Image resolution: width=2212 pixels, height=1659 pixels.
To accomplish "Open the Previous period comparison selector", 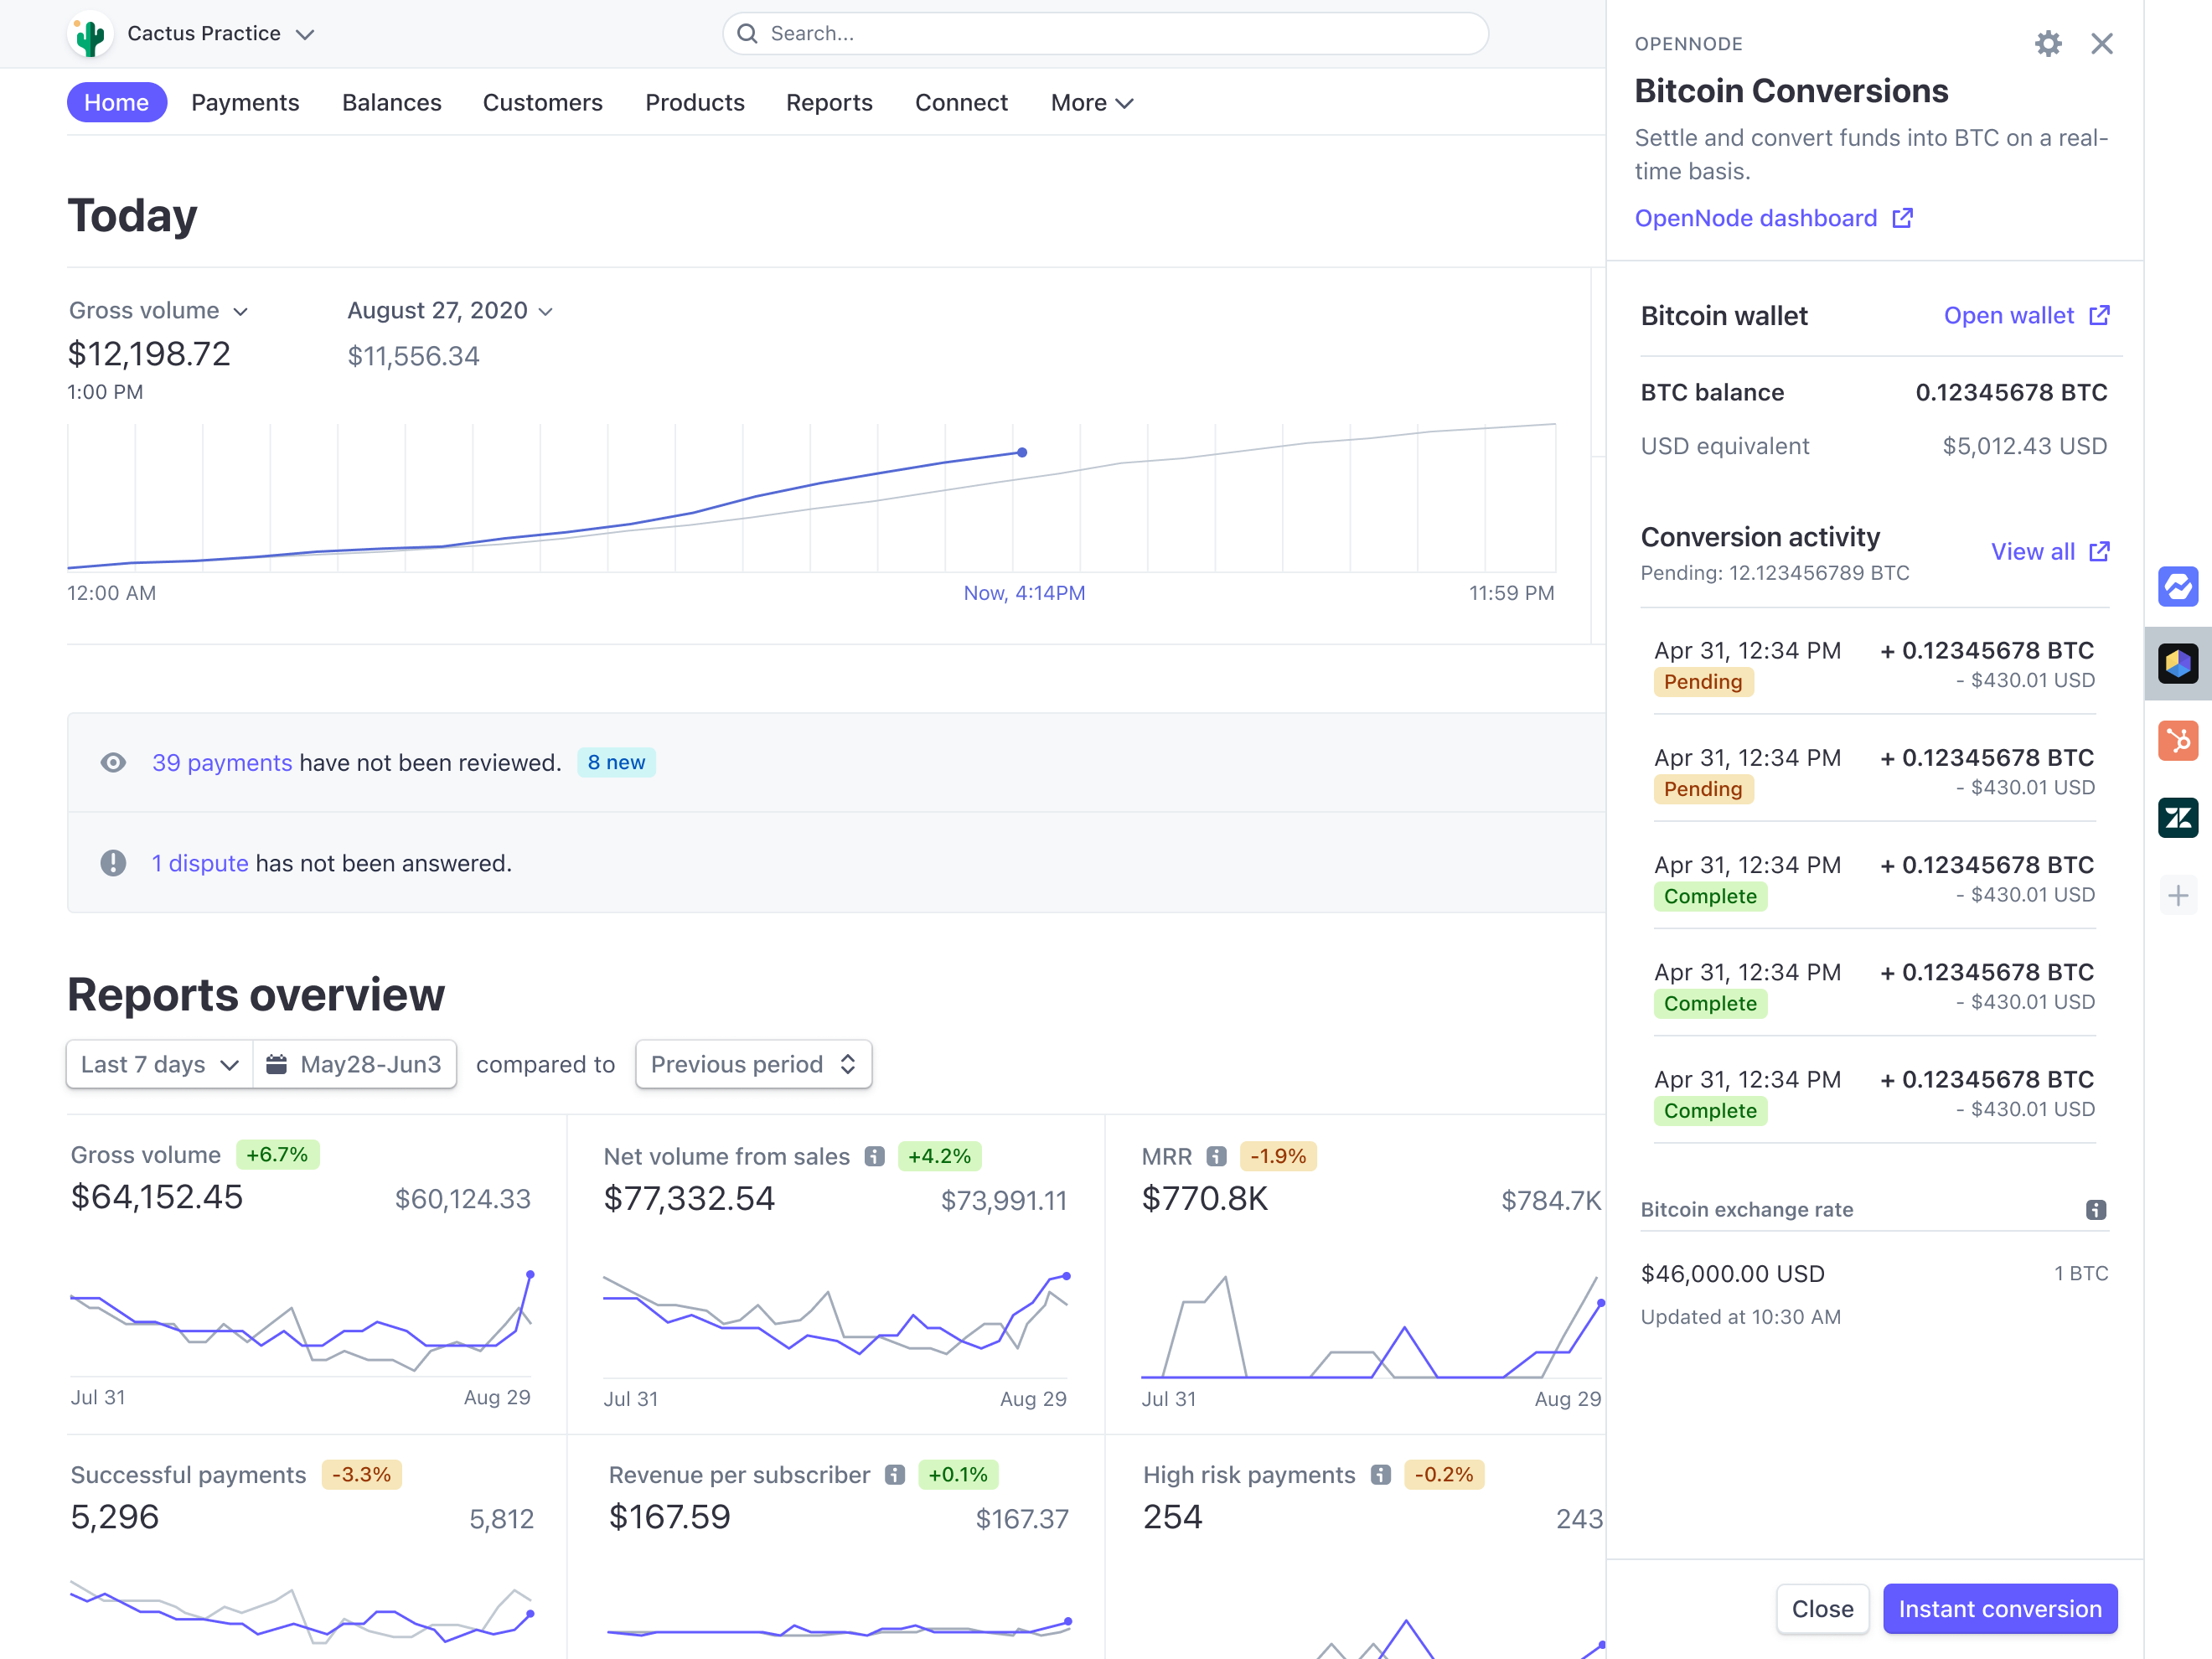I will (753, 1064).
